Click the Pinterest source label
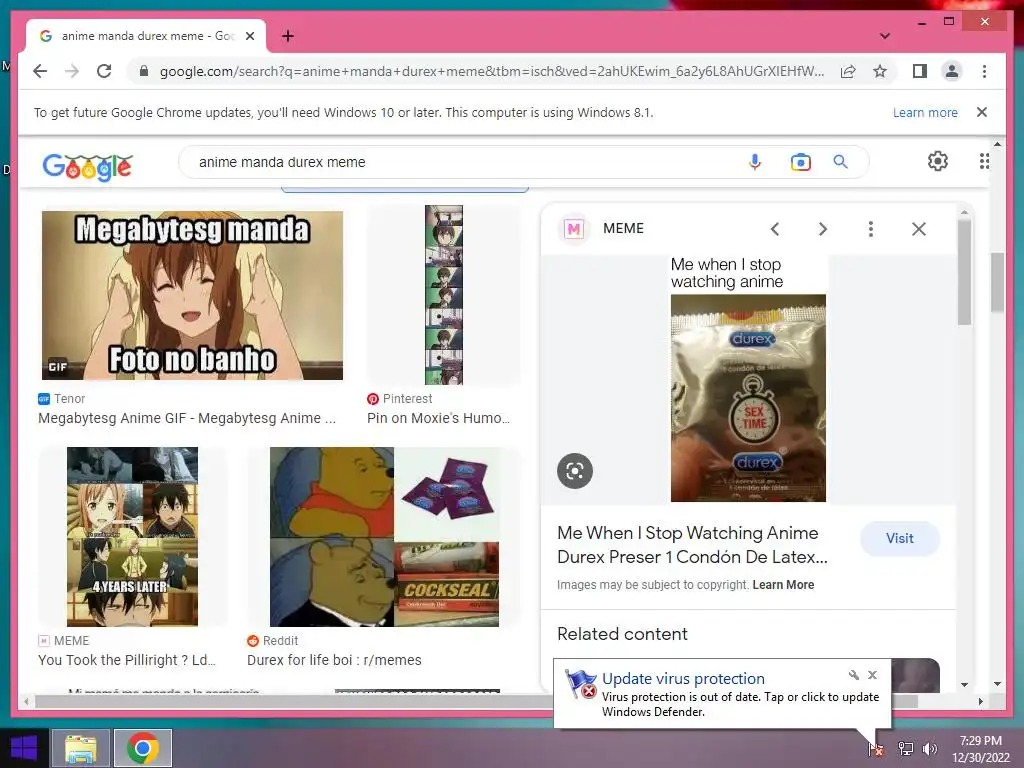 tap(408, 398)
